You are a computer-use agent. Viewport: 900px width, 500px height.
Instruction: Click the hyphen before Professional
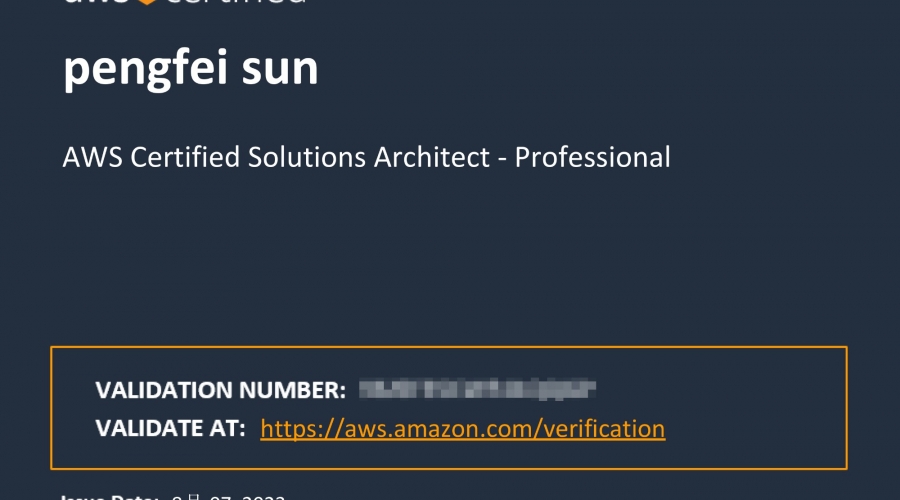[502, 158]
